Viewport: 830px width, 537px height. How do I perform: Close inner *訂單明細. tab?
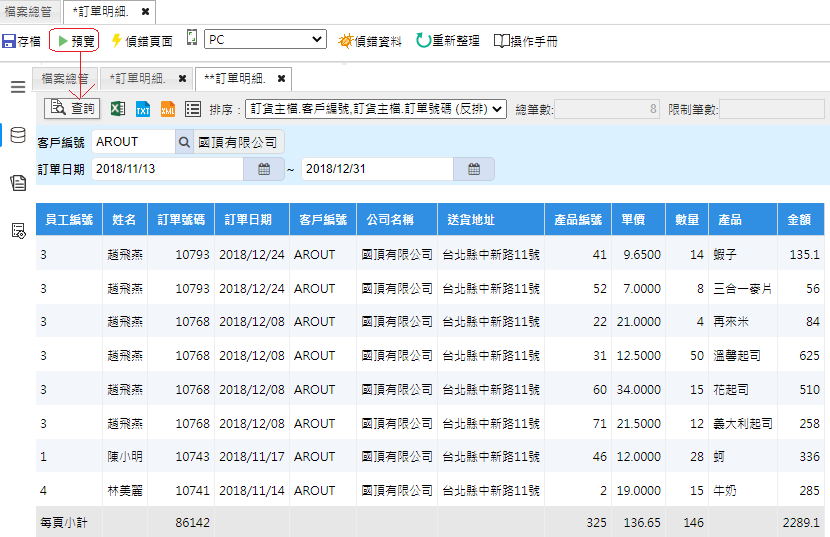pos(183,78)
